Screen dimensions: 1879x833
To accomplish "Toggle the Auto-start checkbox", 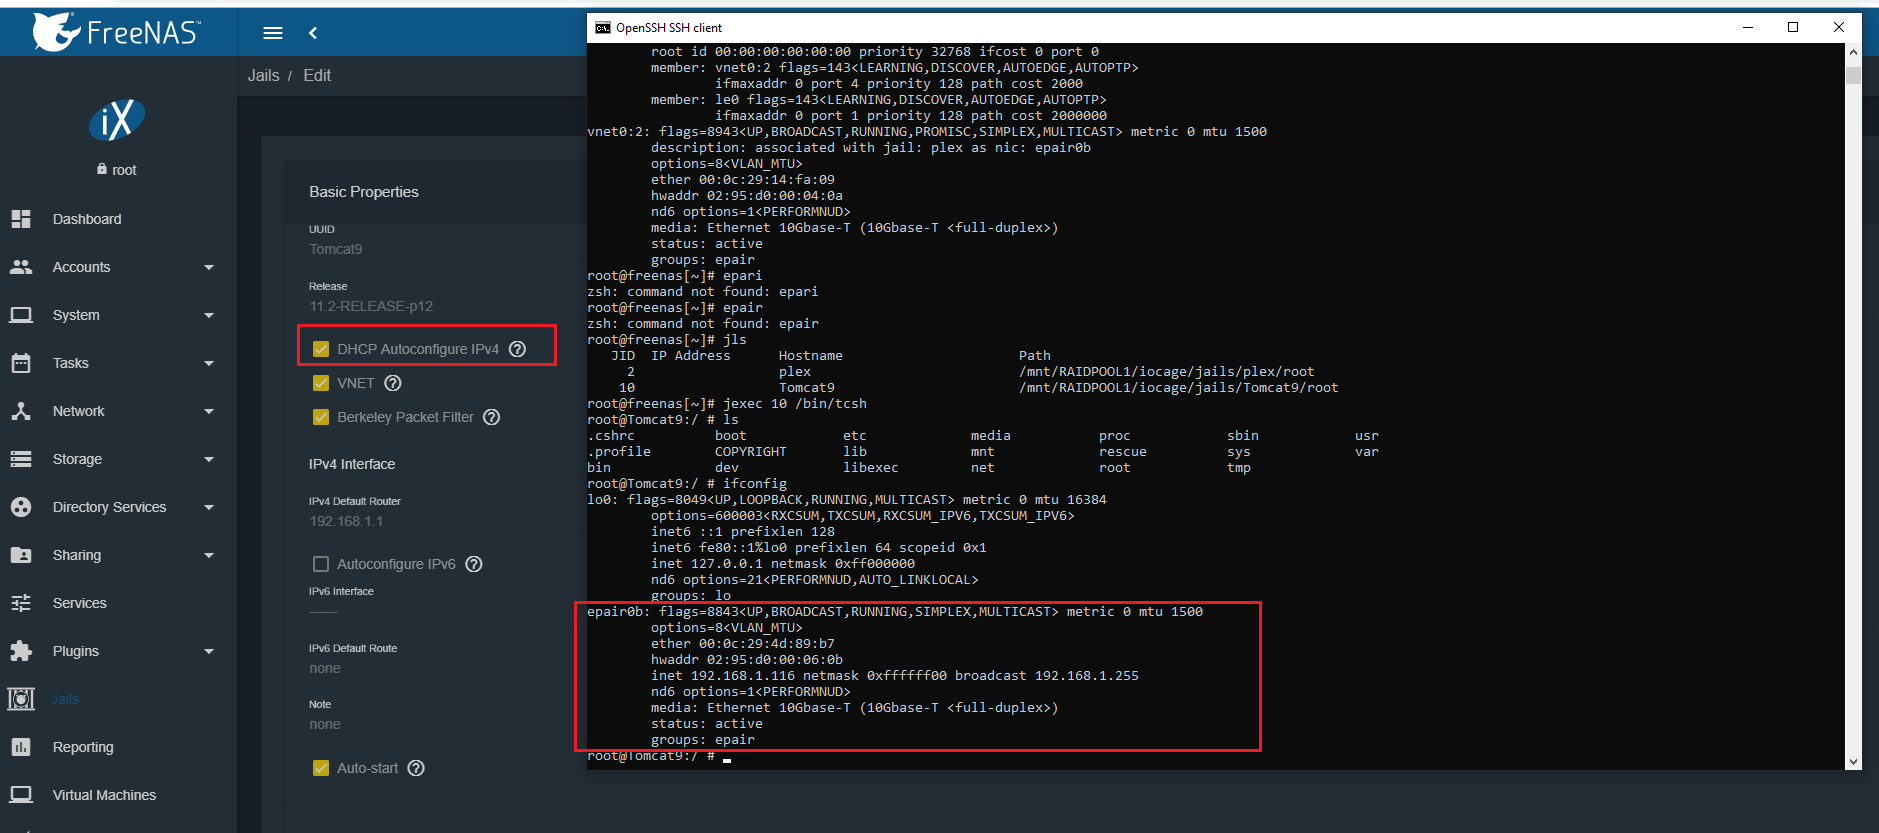I will click(321, 768).
